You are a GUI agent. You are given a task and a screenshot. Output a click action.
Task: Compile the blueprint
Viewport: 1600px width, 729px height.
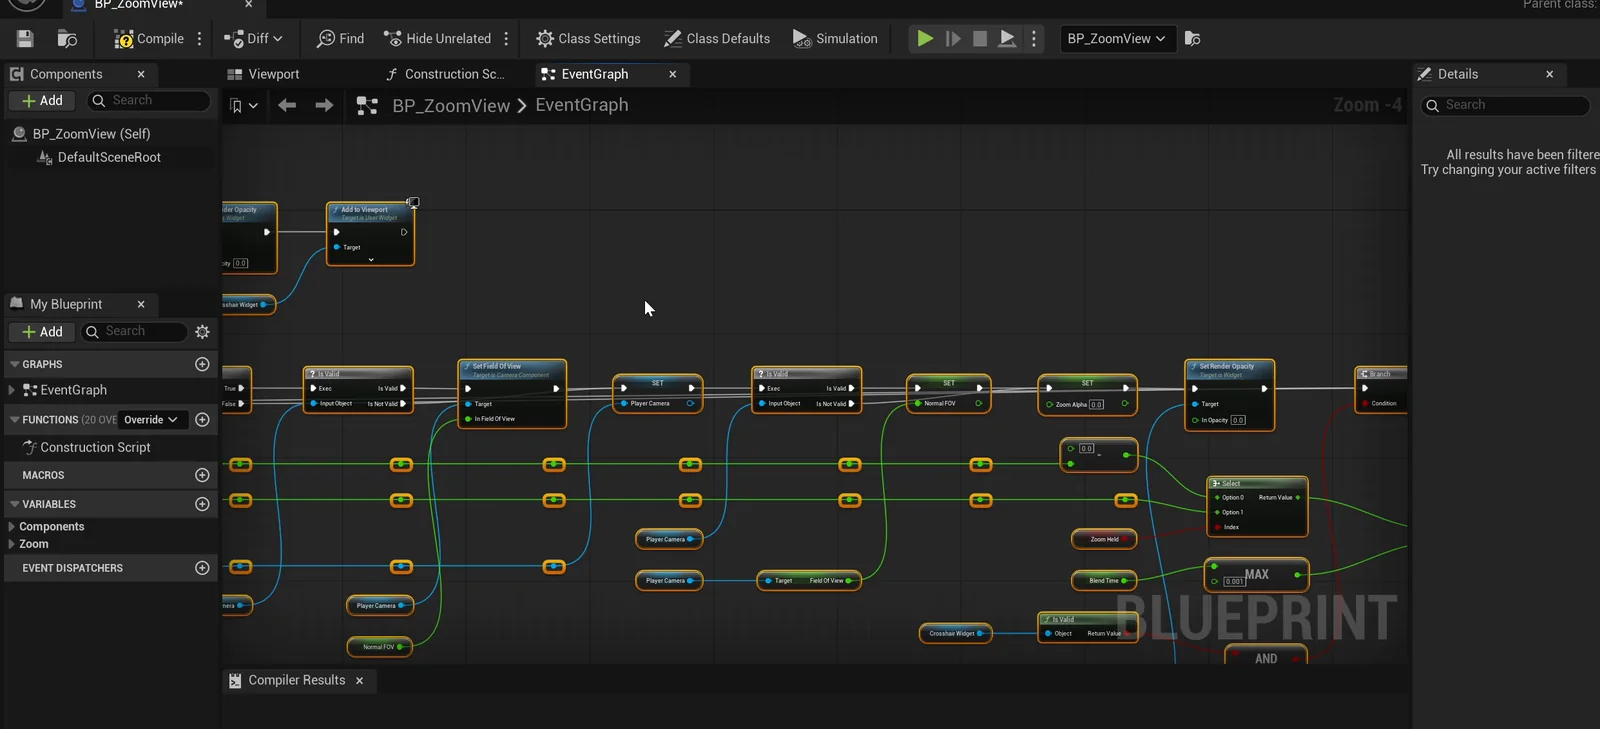[x=149, y=39]
